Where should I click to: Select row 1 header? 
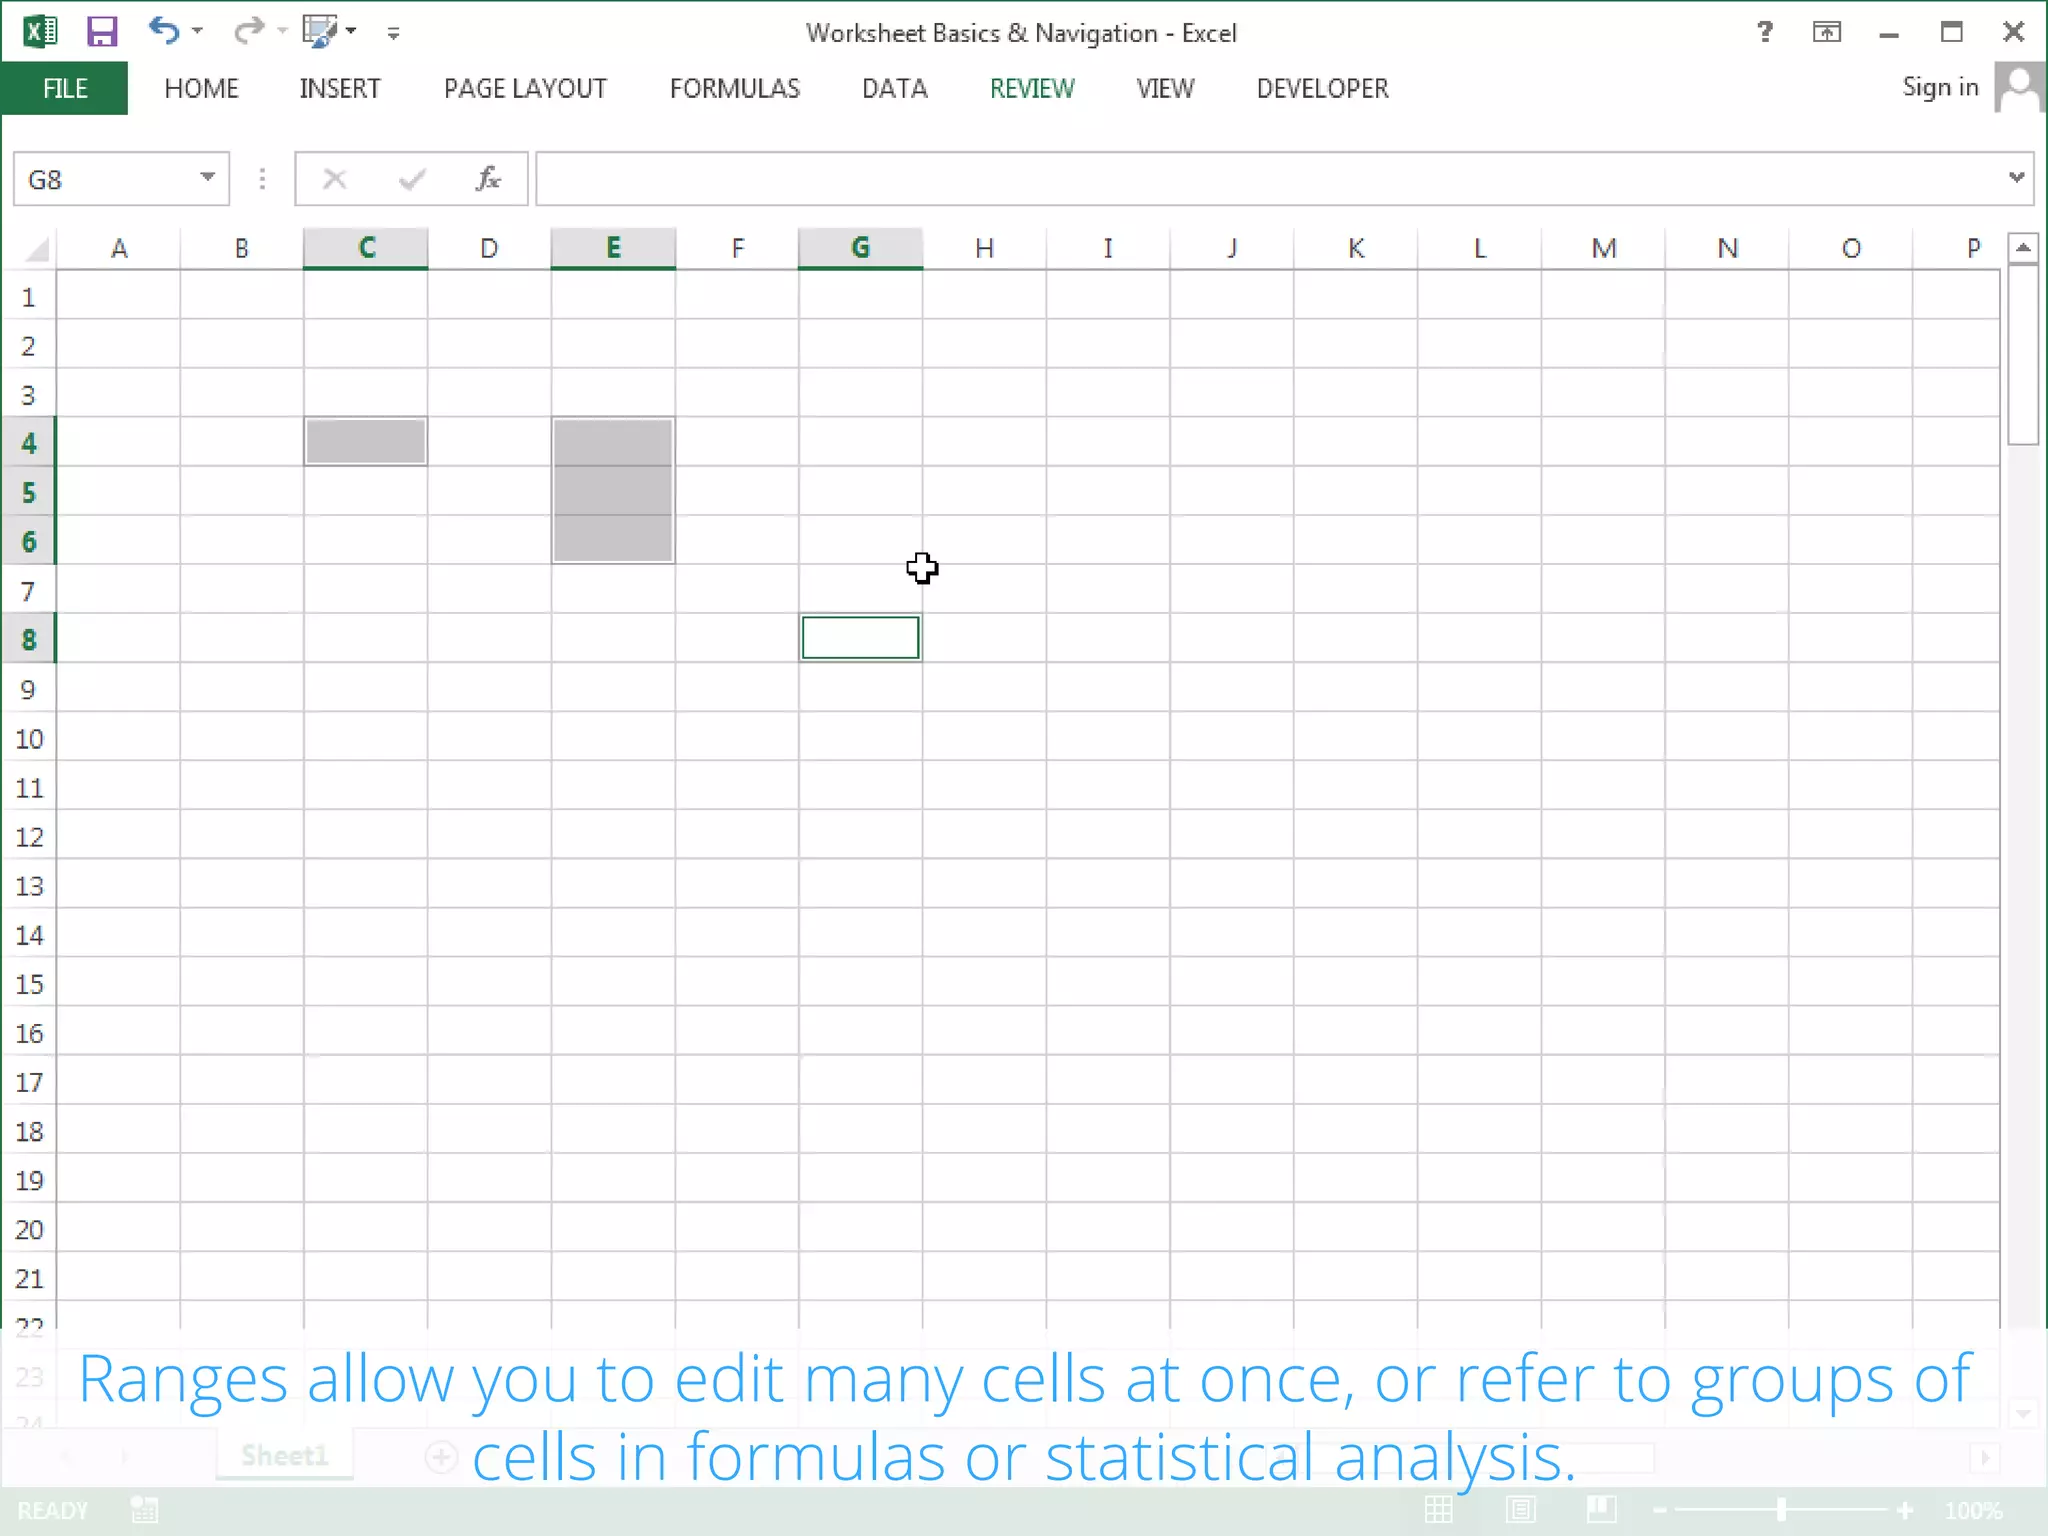(x=29, y=297)
